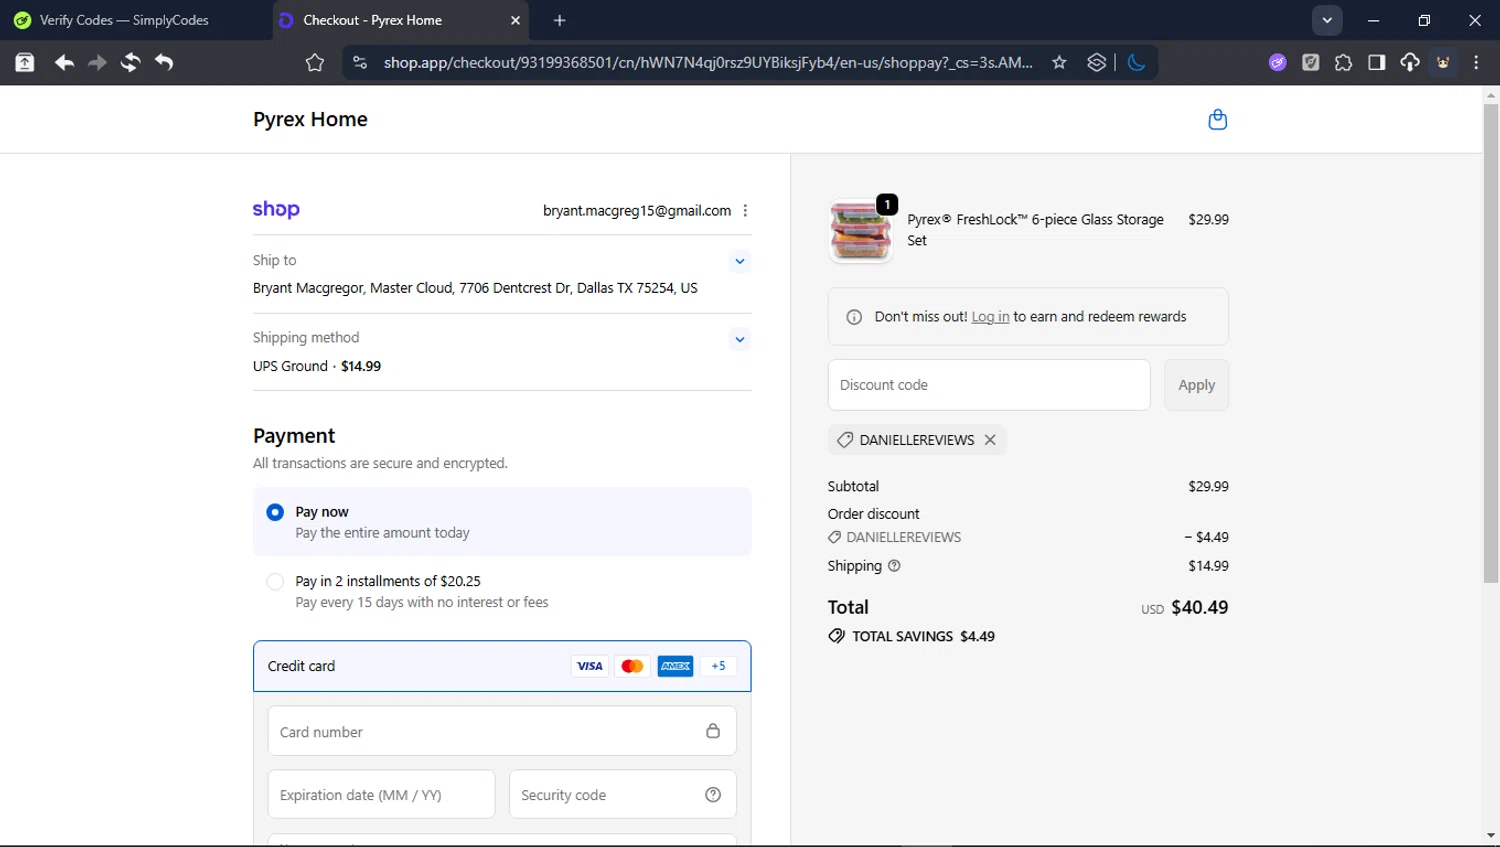Select the Checkout Pyrex Home tab
The image size is (1500, 847).
[400, 20]
